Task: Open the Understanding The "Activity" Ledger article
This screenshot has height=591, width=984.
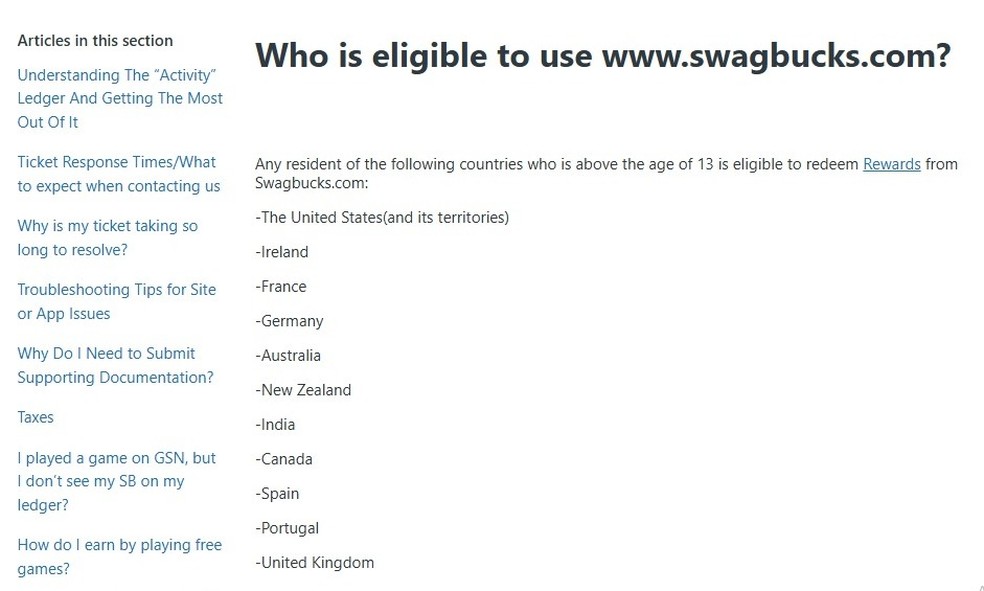Action: [x=120, y=98]
